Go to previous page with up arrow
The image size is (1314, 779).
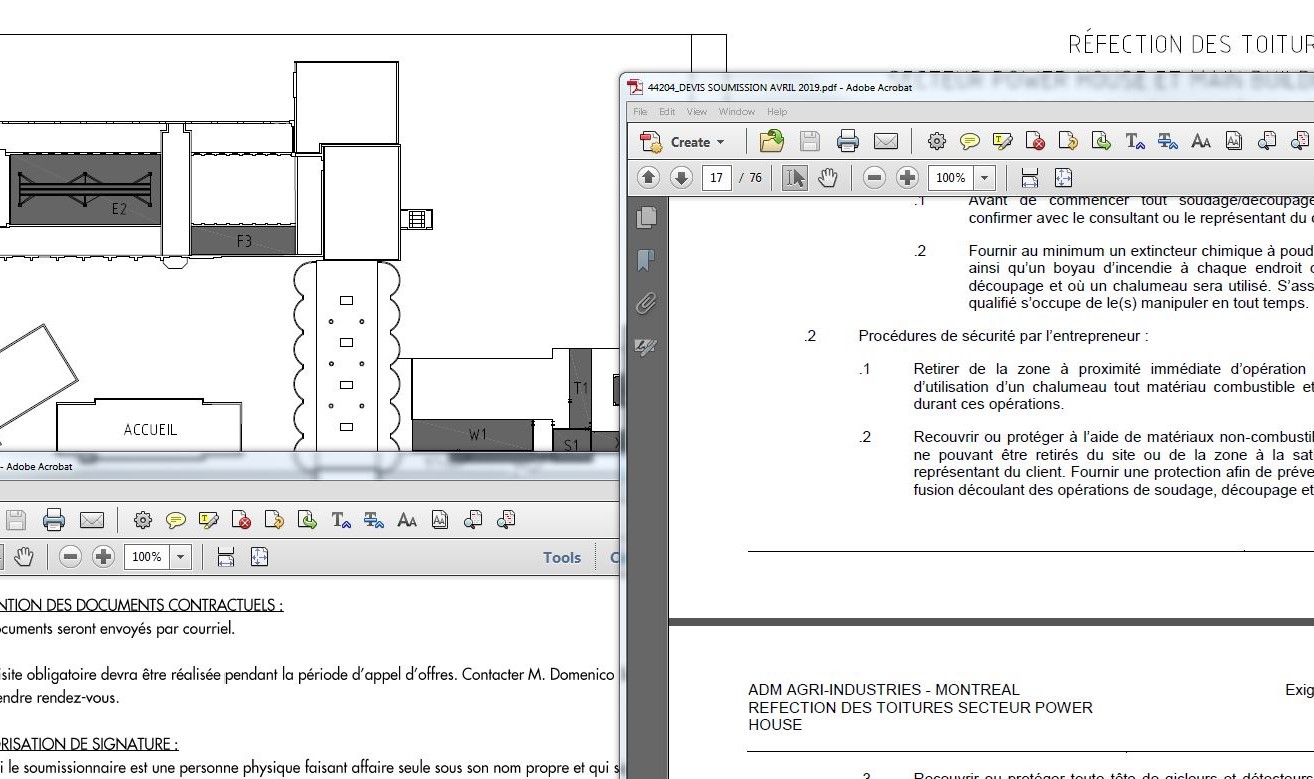tap(648, 178)
